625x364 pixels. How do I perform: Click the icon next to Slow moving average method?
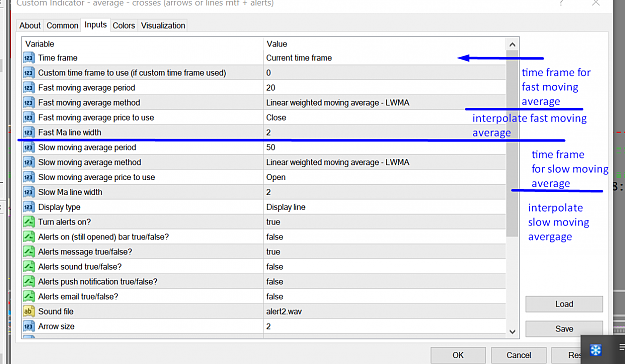click(x=29, y=162)
